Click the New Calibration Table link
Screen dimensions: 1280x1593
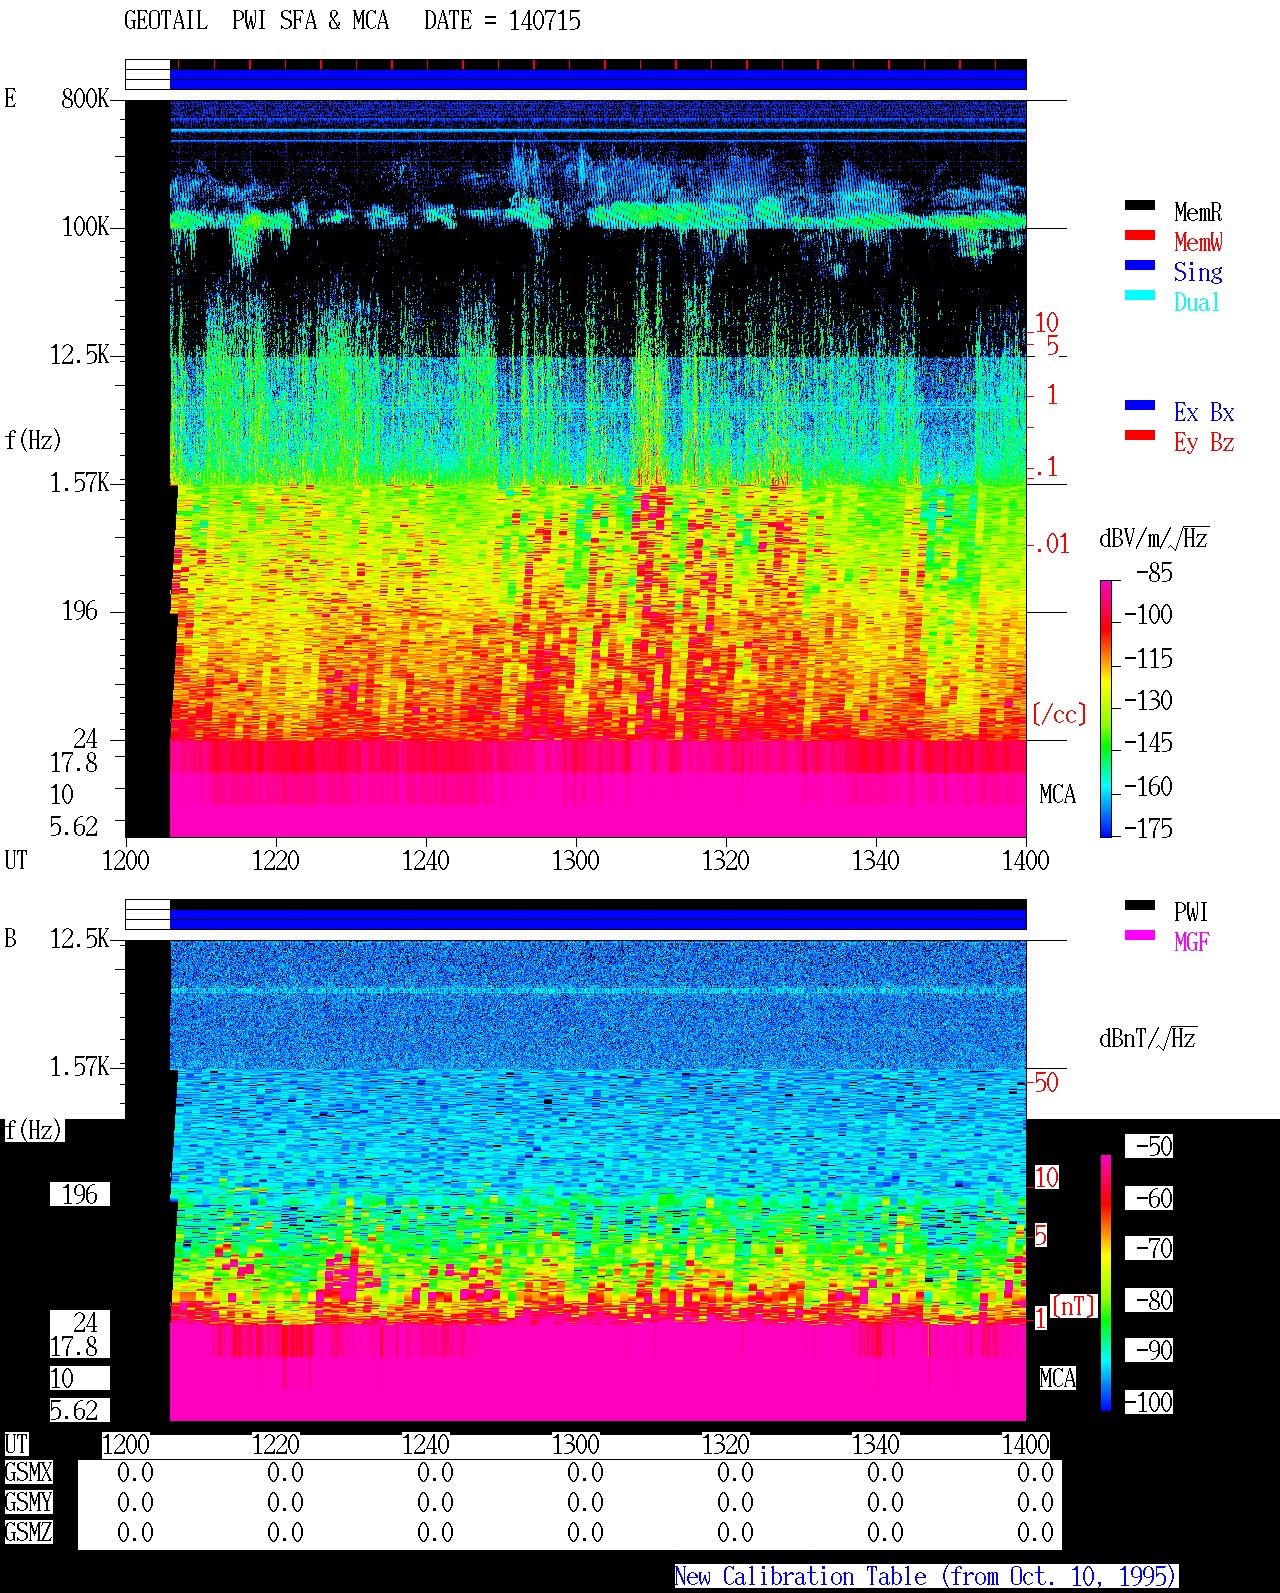[x=926, y=1577]
